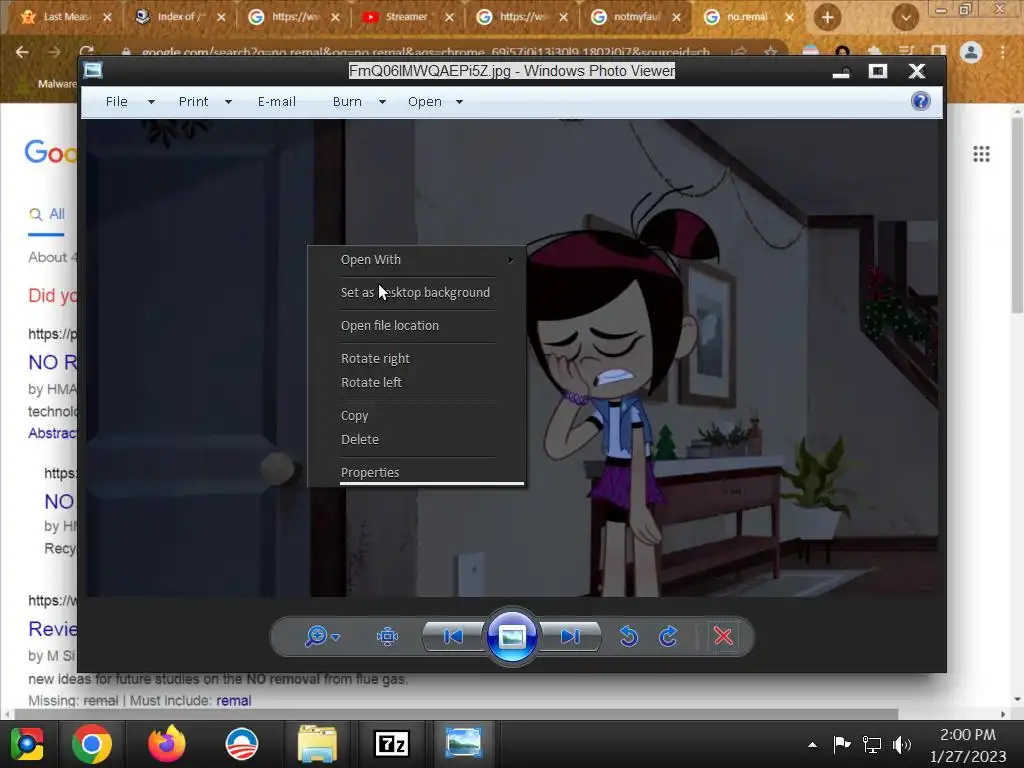Click the Actual Size fit button
The width and height of the screenshot is (1024, 768).
[x=387, y=636]
